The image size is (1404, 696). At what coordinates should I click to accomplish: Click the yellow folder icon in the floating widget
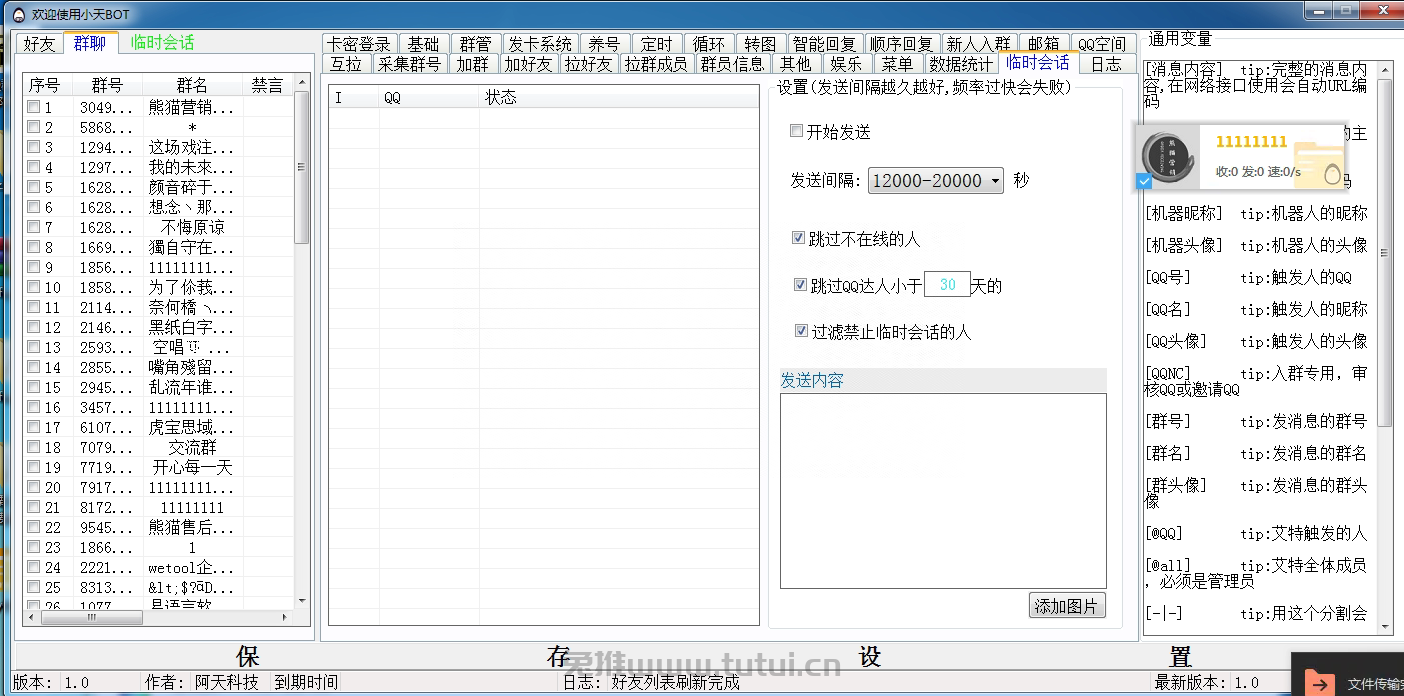(1318, 165)
